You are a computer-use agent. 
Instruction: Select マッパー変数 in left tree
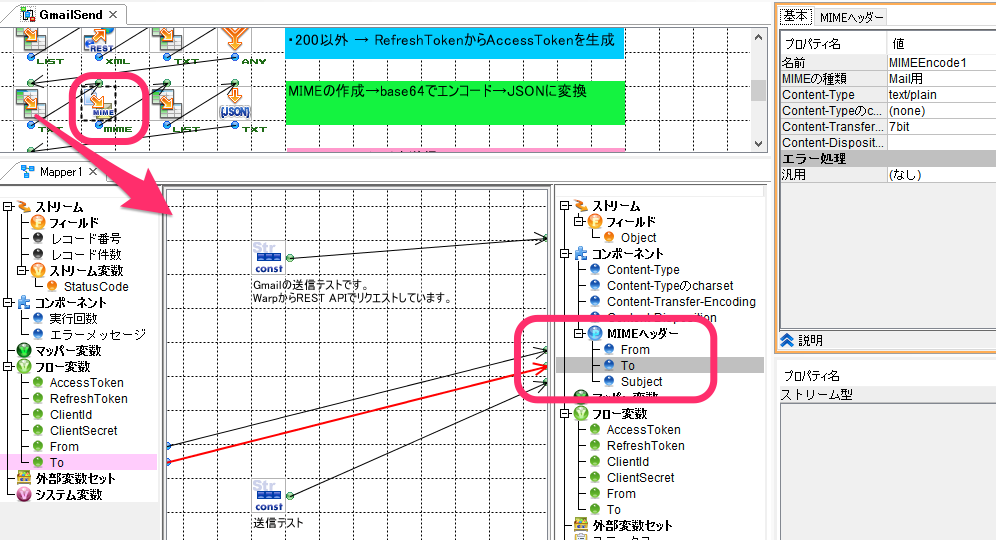[x=68, y=350]
